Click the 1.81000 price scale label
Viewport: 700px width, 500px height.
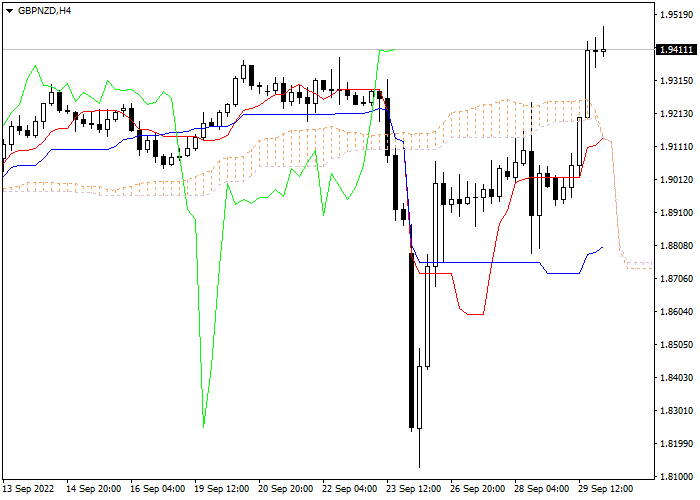pos(676,477)
